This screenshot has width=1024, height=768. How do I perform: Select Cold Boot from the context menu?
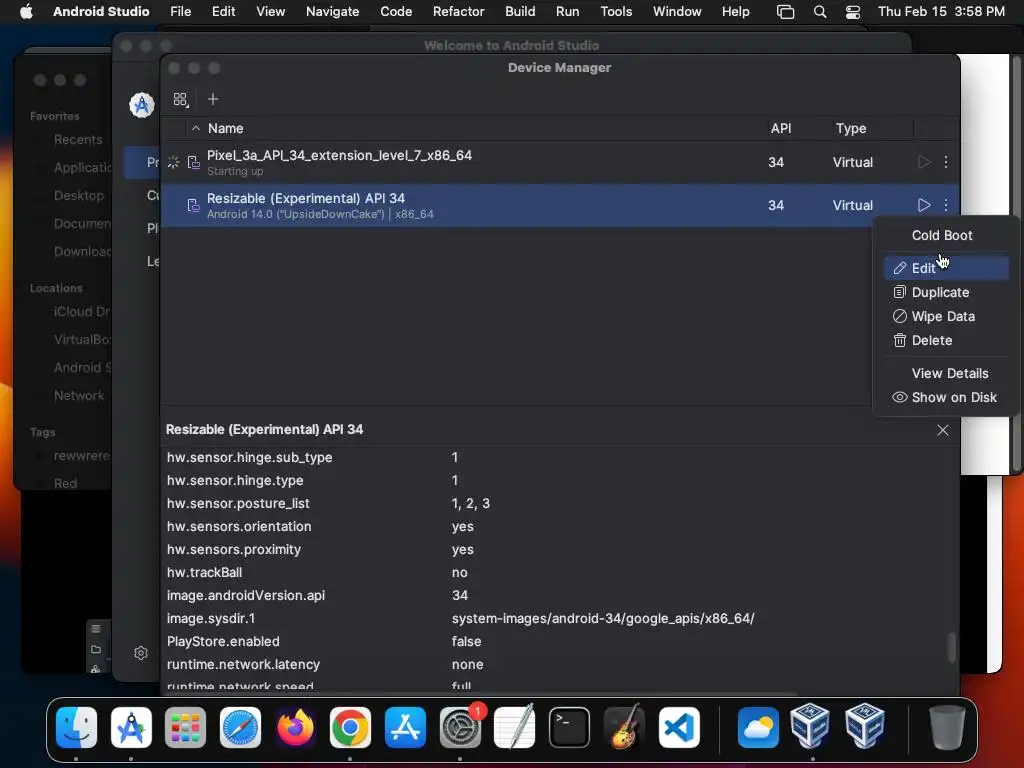[942, 235]
